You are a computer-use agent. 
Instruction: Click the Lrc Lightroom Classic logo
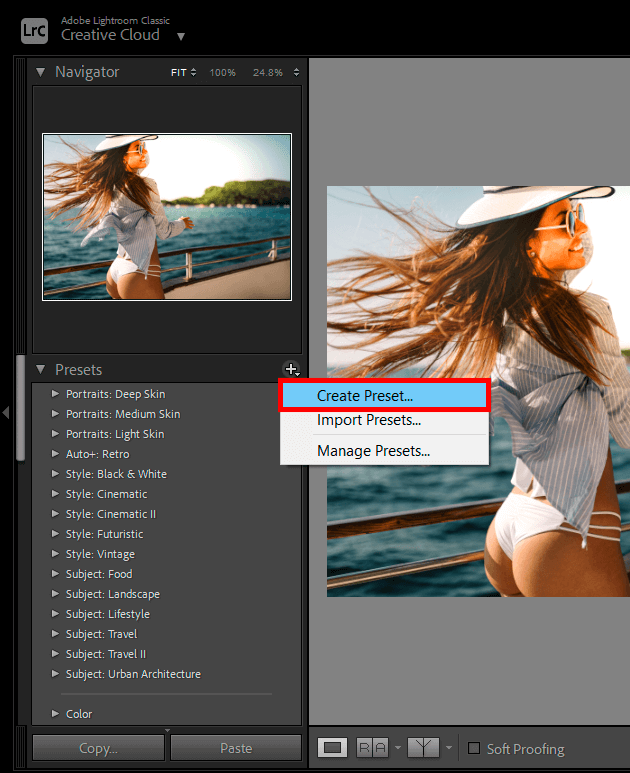pyautogui.click(x=35, y=29)
